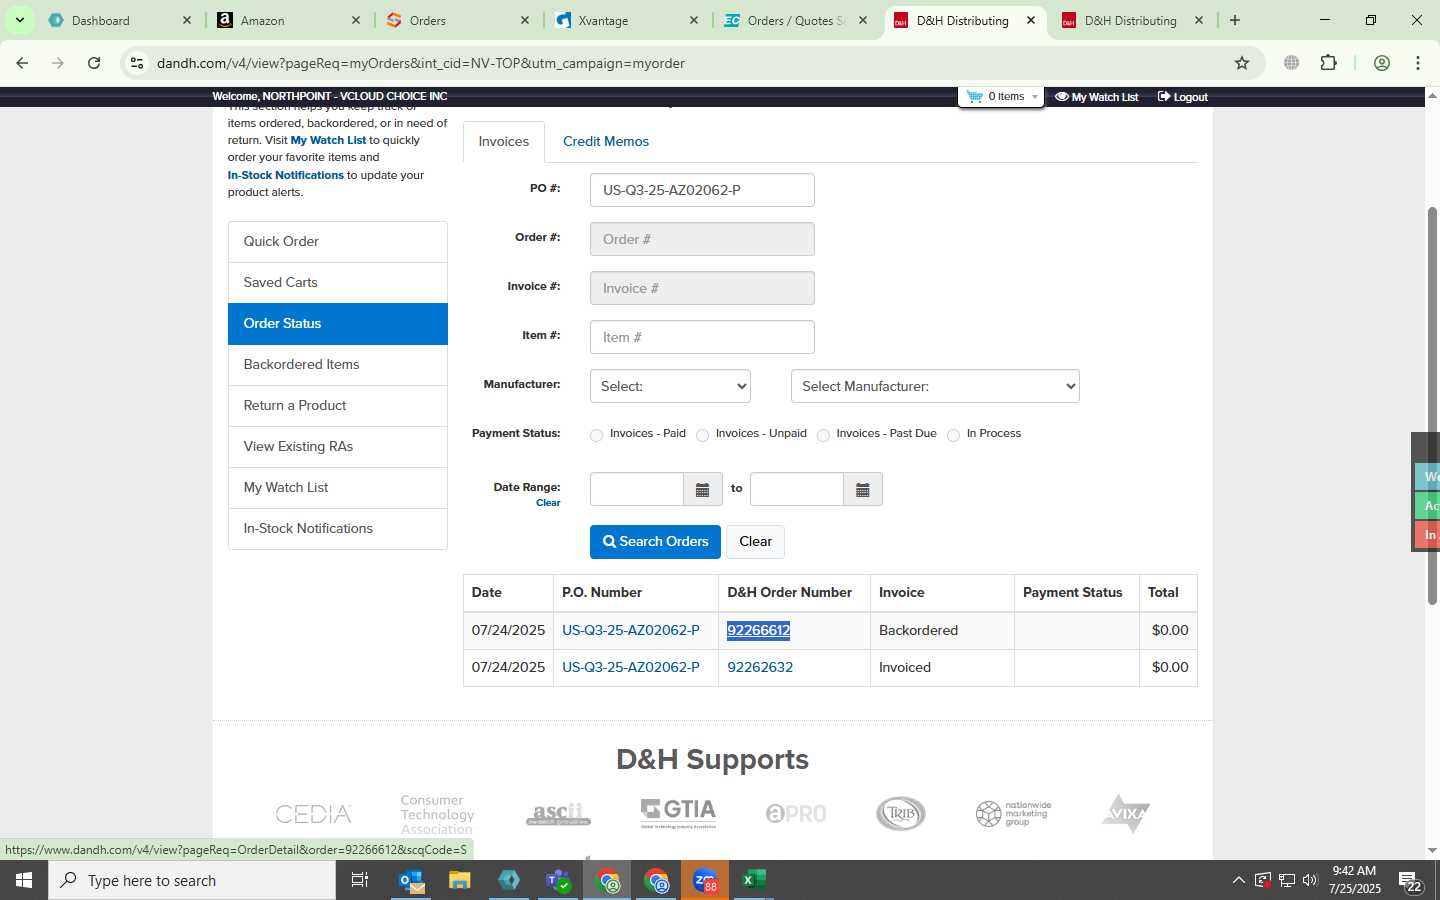Click the end date range field
This screenshot has width=1440, height=900.
pos(797,490)
